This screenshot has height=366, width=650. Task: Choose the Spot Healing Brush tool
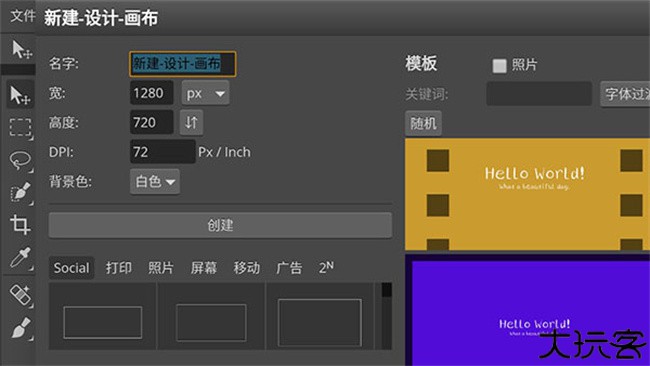click(20, 295)
